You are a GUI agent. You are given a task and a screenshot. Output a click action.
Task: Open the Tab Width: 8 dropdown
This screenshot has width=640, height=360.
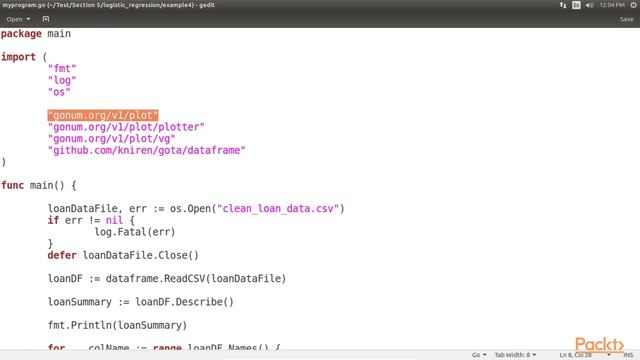coord(515,355)
